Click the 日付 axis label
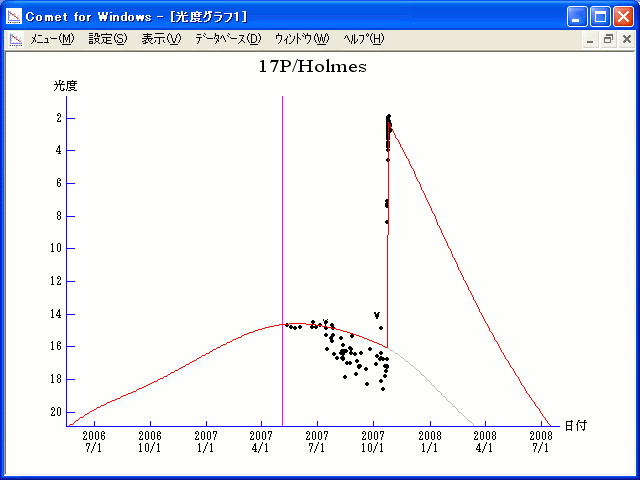The height and width of the screenshot is (480, 640). [576, 426]
